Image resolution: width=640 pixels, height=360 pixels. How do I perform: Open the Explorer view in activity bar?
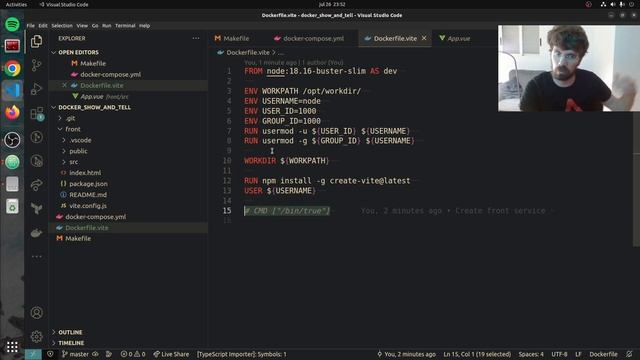point(36,41)
